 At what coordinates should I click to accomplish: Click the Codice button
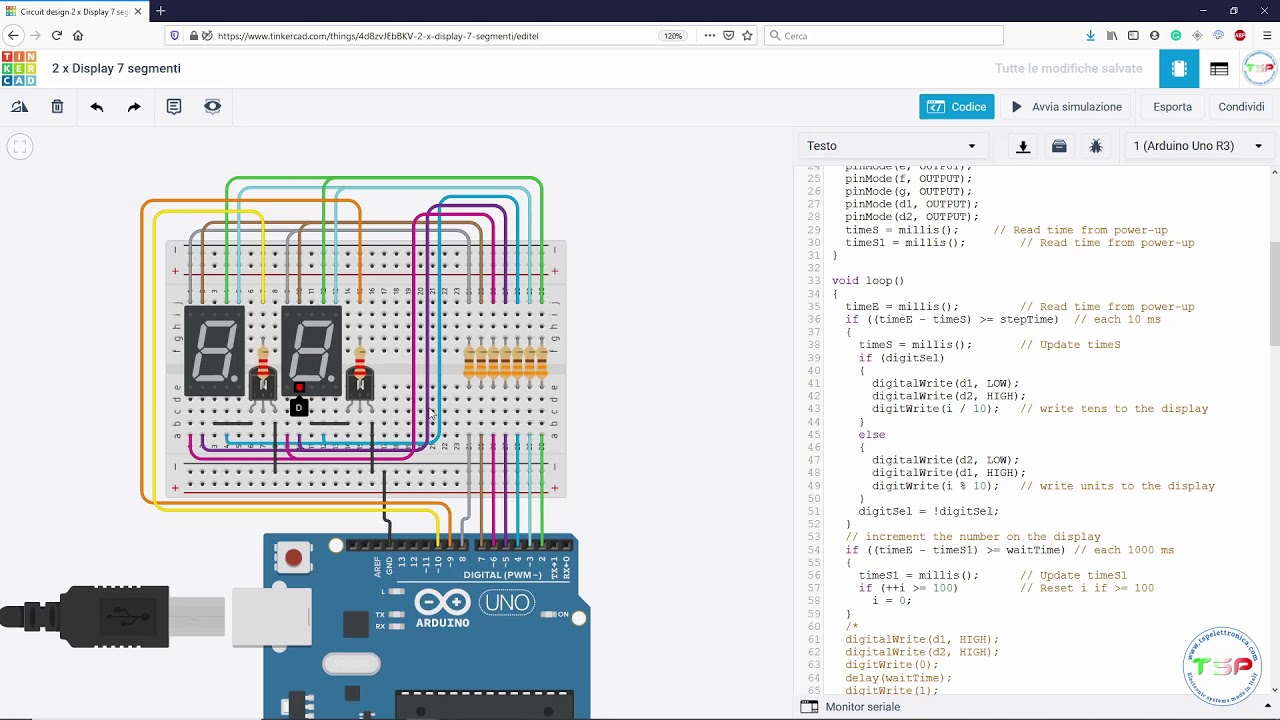tap(957, 107)
